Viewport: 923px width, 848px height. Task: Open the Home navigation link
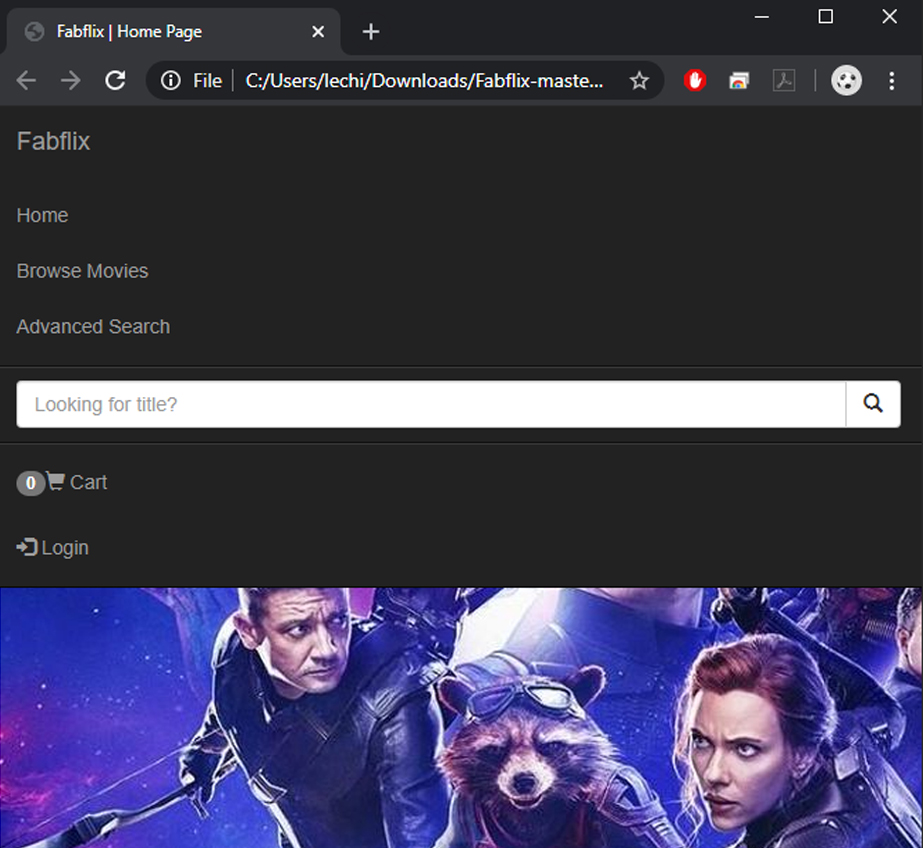point(42,215)
